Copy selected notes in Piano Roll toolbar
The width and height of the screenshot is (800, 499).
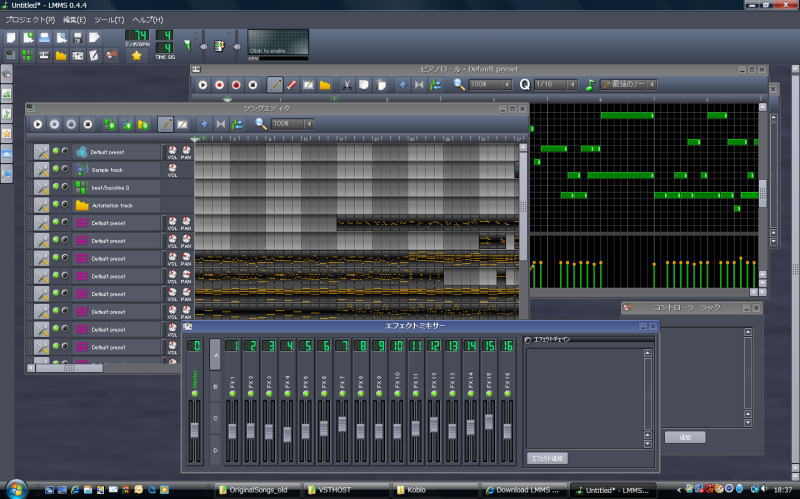point(363,85)
